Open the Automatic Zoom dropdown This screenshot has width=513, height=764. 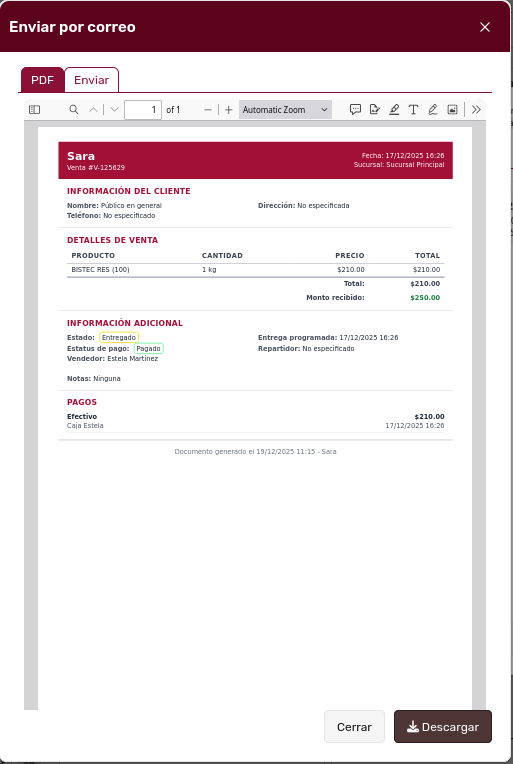tap(285, 110)
